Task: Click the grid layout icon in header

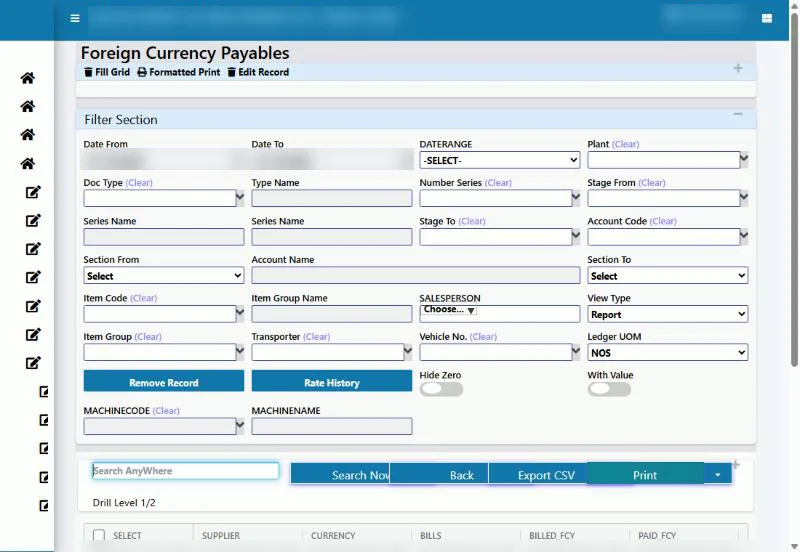Action: 766,18
